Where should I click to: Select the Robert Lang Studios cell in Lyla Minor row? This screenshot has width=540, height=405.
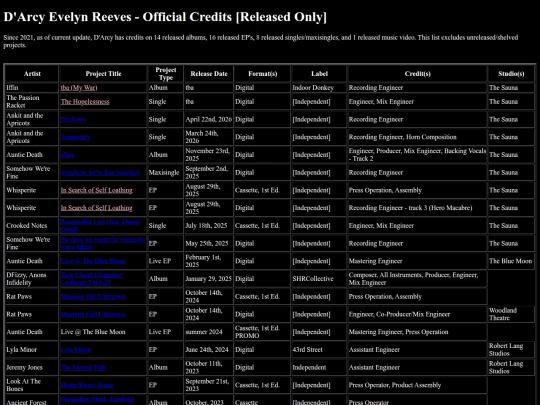[x=511, y=350]
